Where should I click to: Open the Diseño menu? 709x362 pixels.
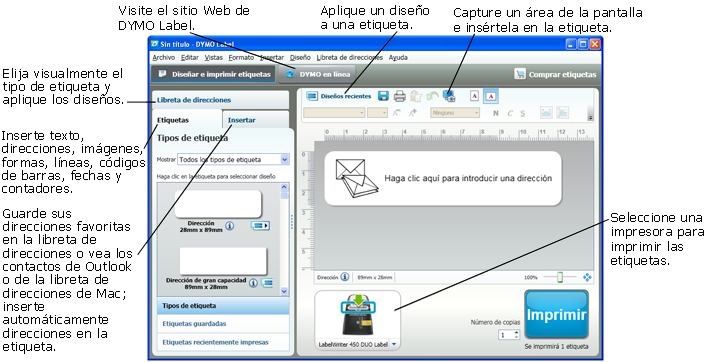300,57
